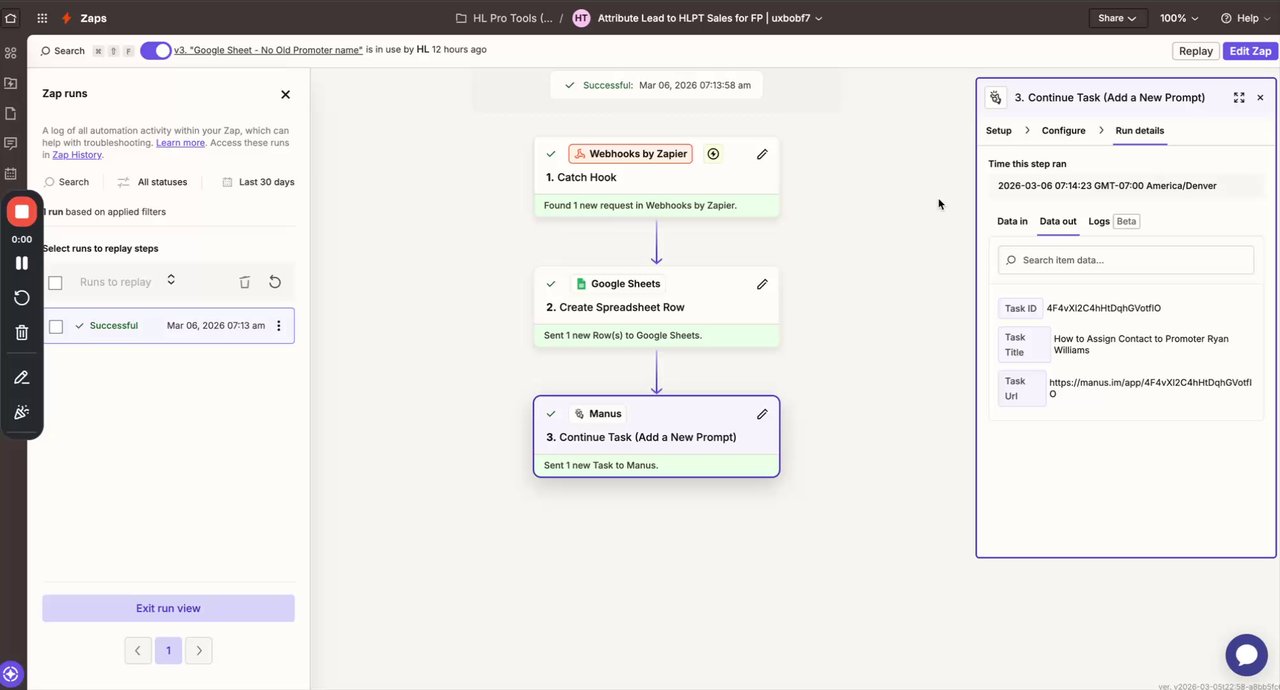The height and width of the screenshot is (690, 1280).
Task: Open the Share dropdown
Action: [1117, 18]
